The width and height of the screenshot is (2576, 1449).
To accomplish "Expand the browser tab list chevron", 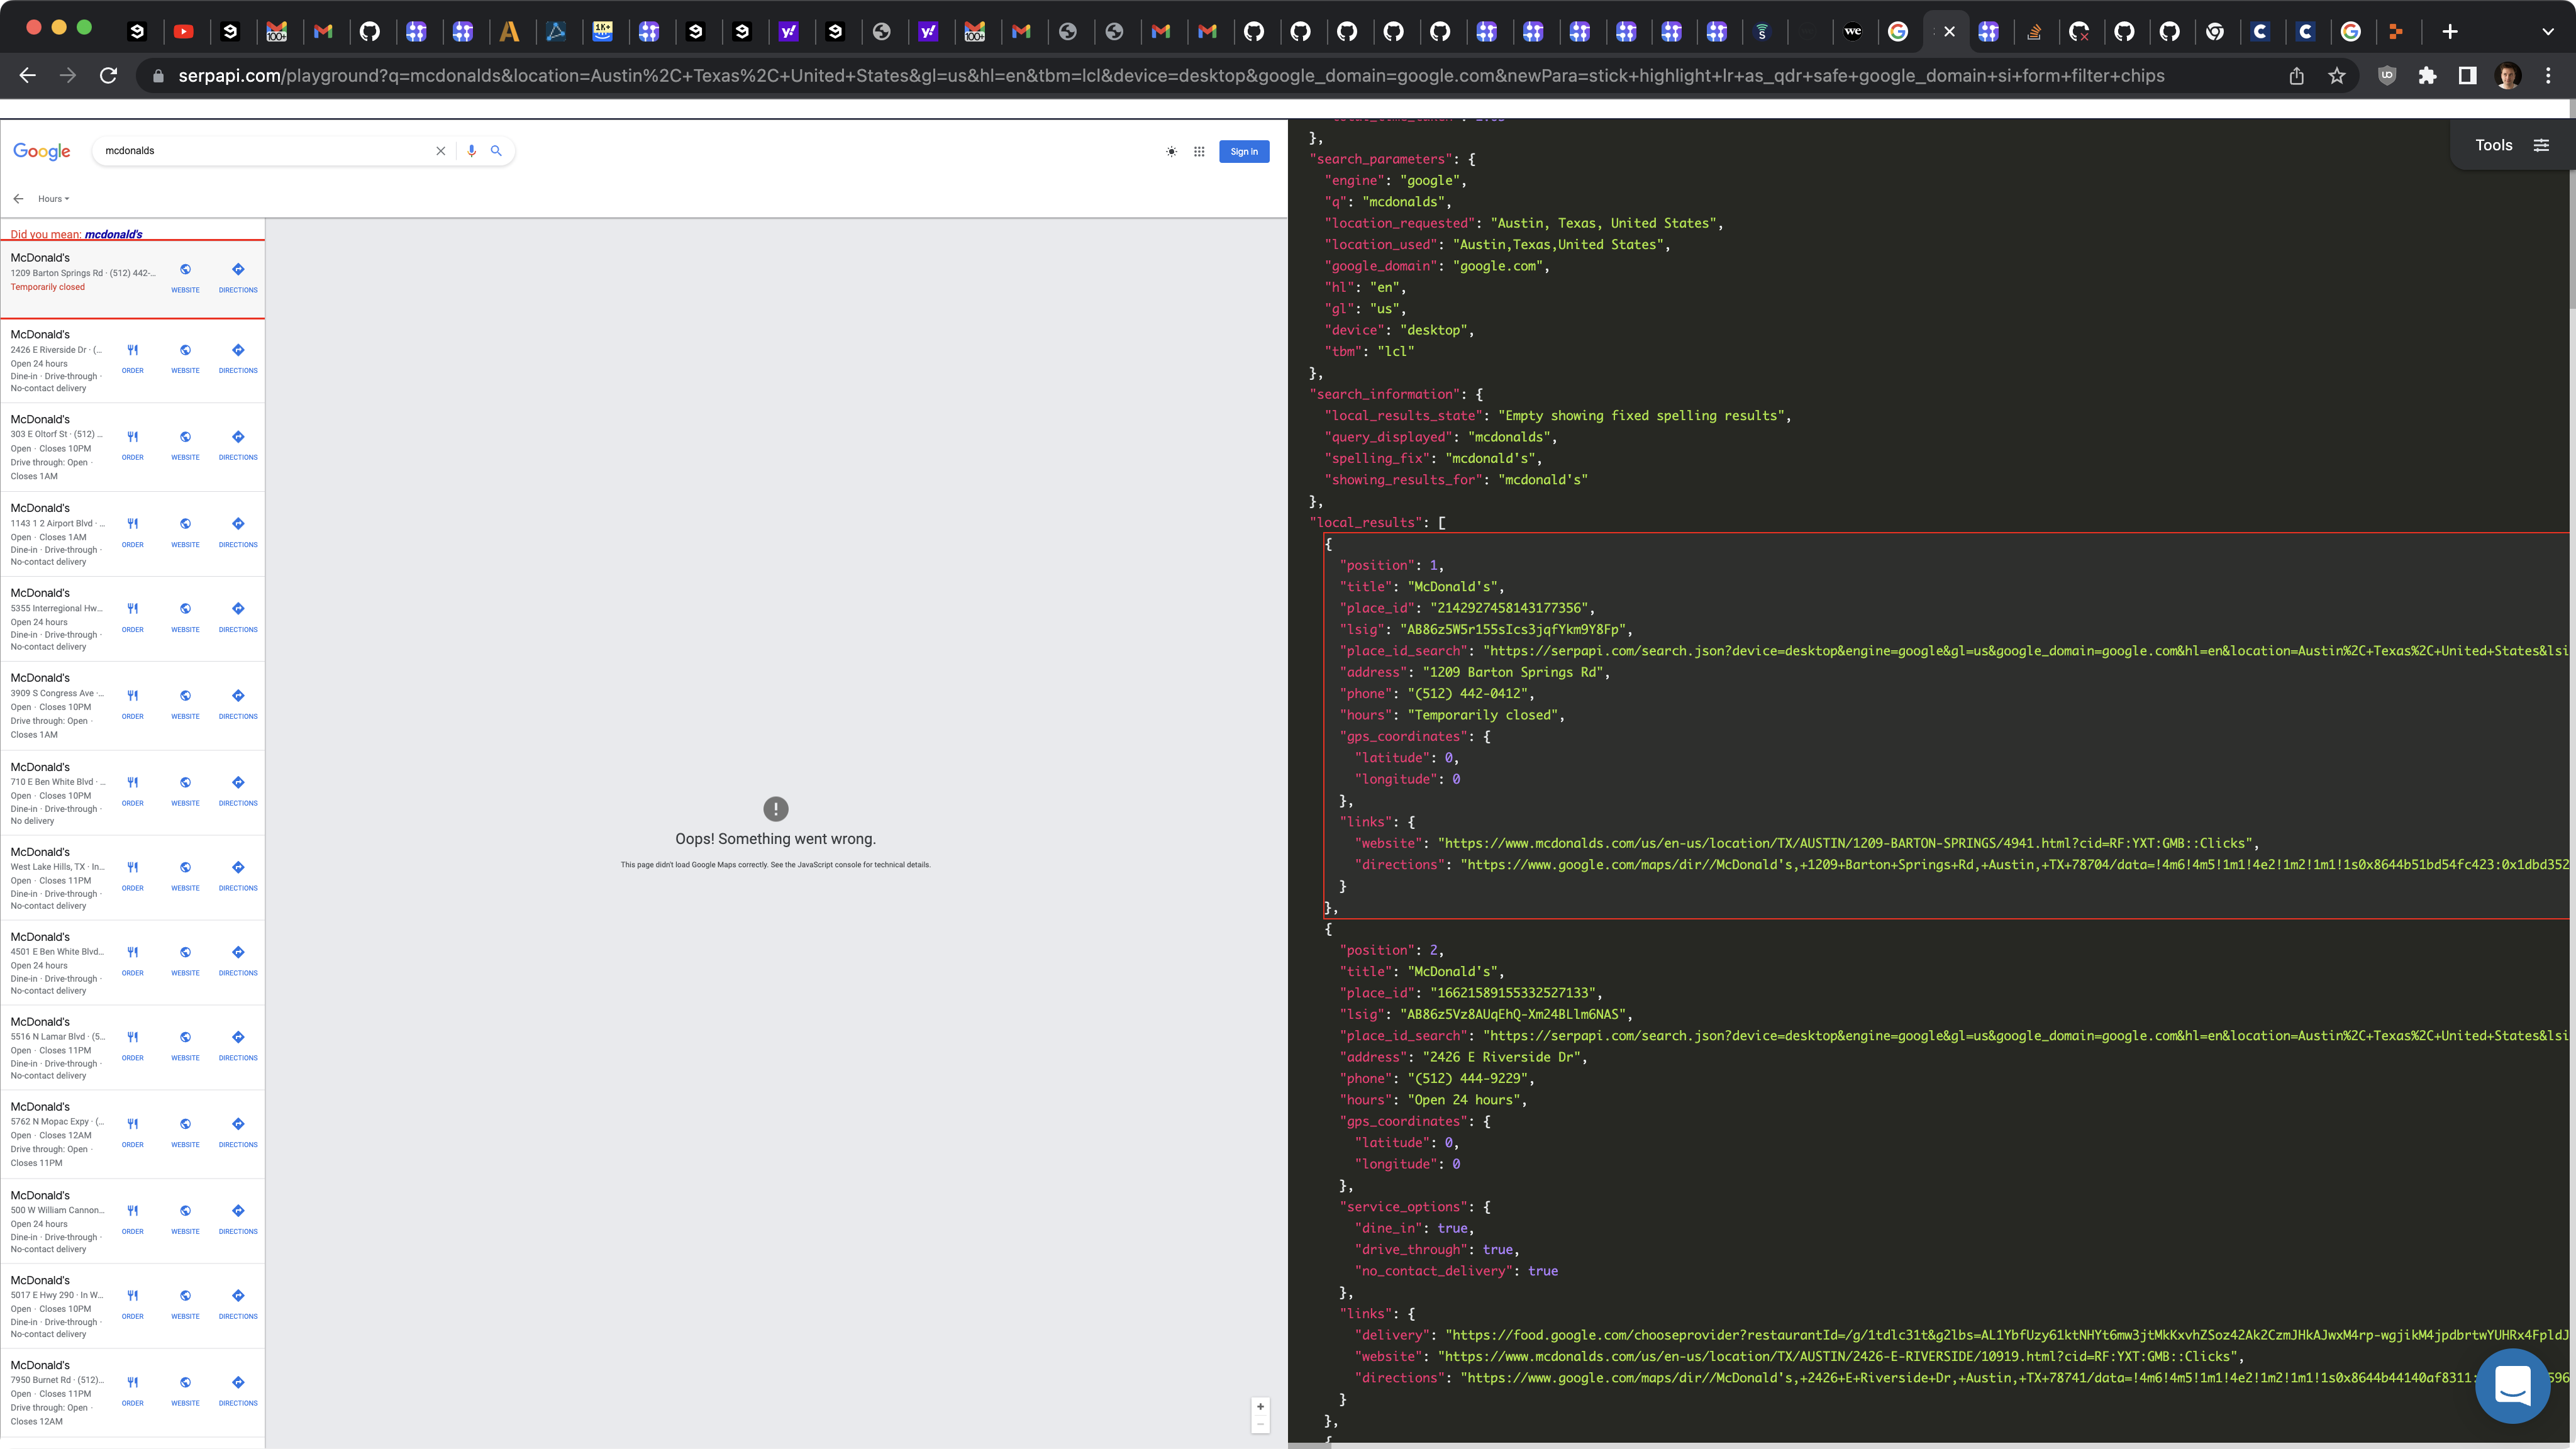I will [x=2547, y=32].
